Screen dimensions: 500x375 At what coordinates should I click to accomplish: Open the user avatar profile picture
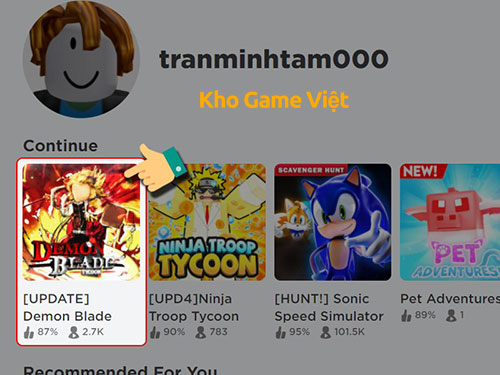coord(82,59)
